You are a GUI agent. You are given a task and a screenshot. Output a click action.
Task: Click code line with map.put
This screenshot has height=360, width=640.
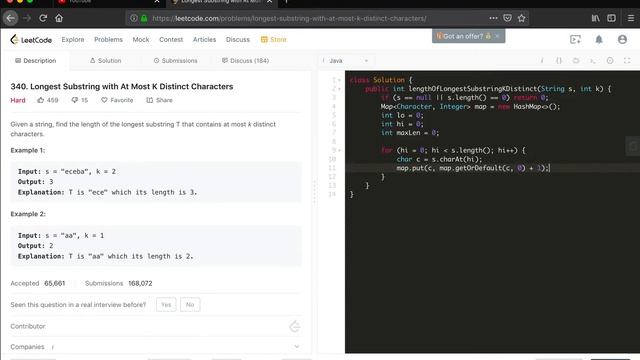(x=473, y=168)
